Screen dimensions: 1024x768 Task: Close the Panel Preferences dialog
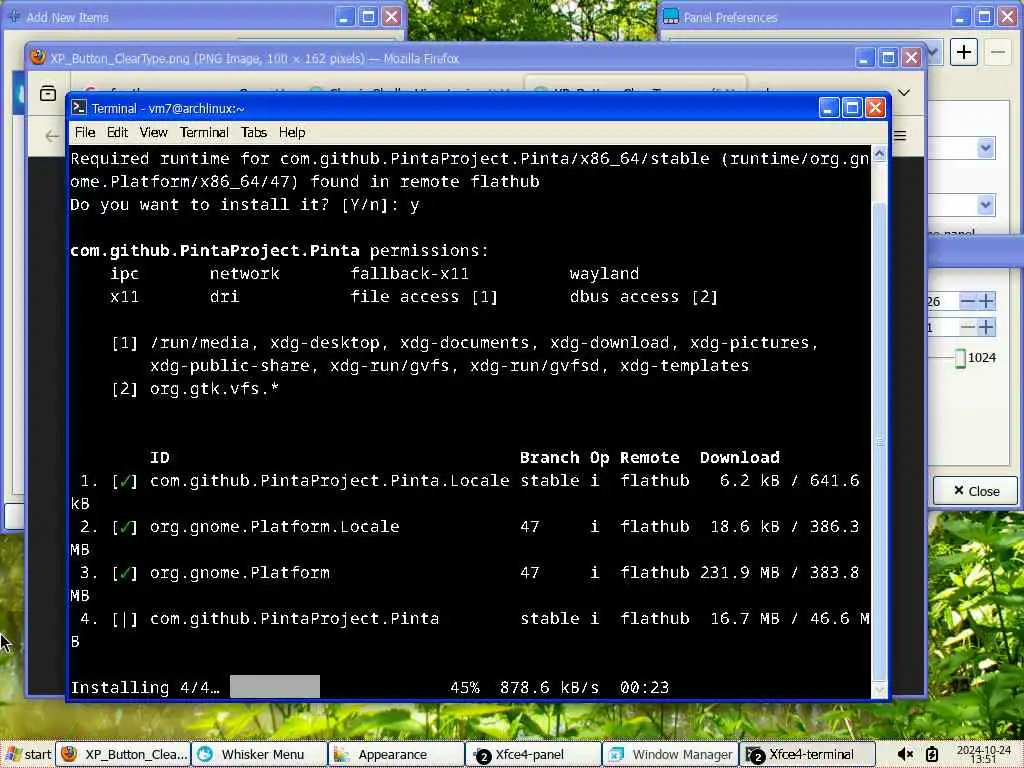tap(975, 491)
